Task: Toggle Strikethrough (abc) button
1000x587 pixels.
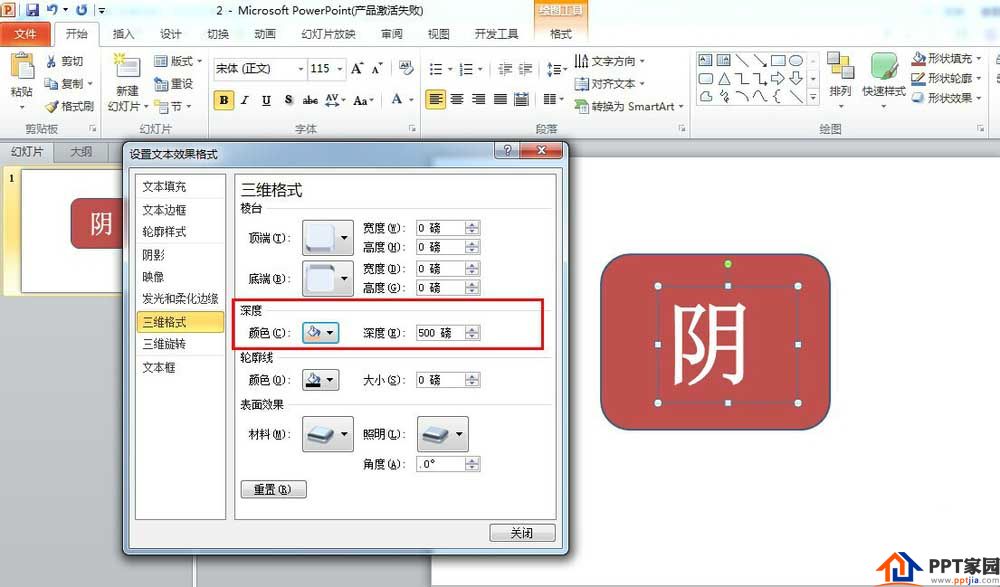Action: click(310, 100)
